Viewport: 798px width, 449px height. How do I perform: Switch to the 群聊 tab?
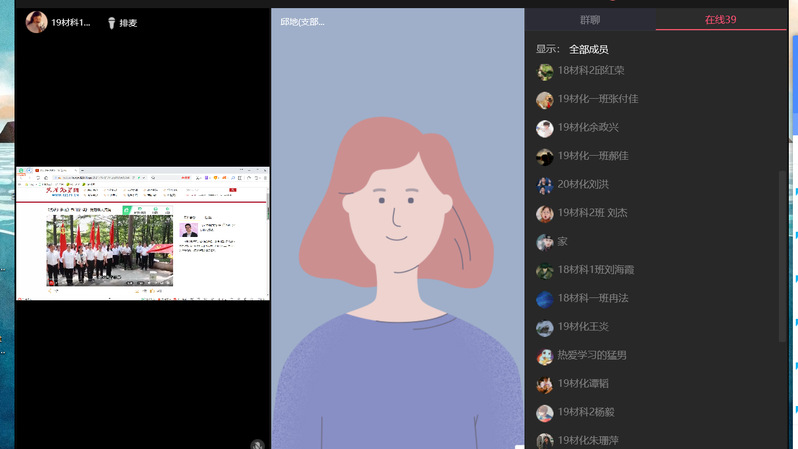click(590, 20)
